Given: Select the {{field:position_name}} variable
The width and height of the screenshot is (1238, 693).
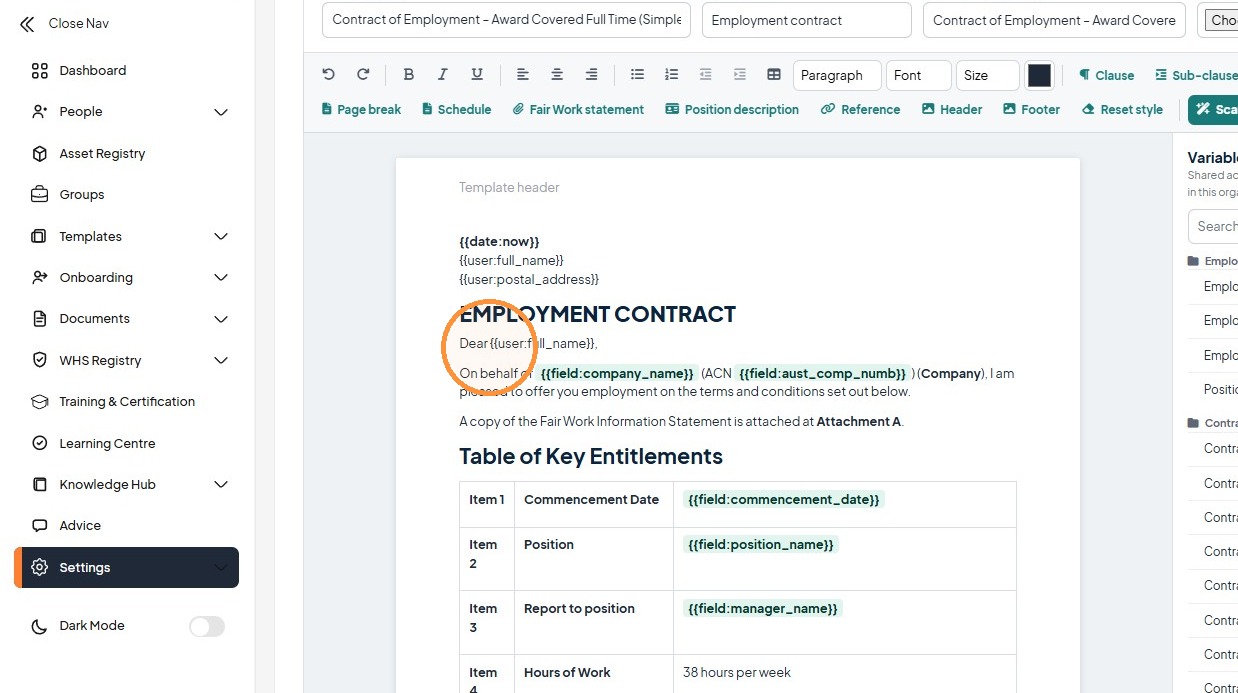Looking at the screenshot, I should pyautogui.click(x=761, y=545).
